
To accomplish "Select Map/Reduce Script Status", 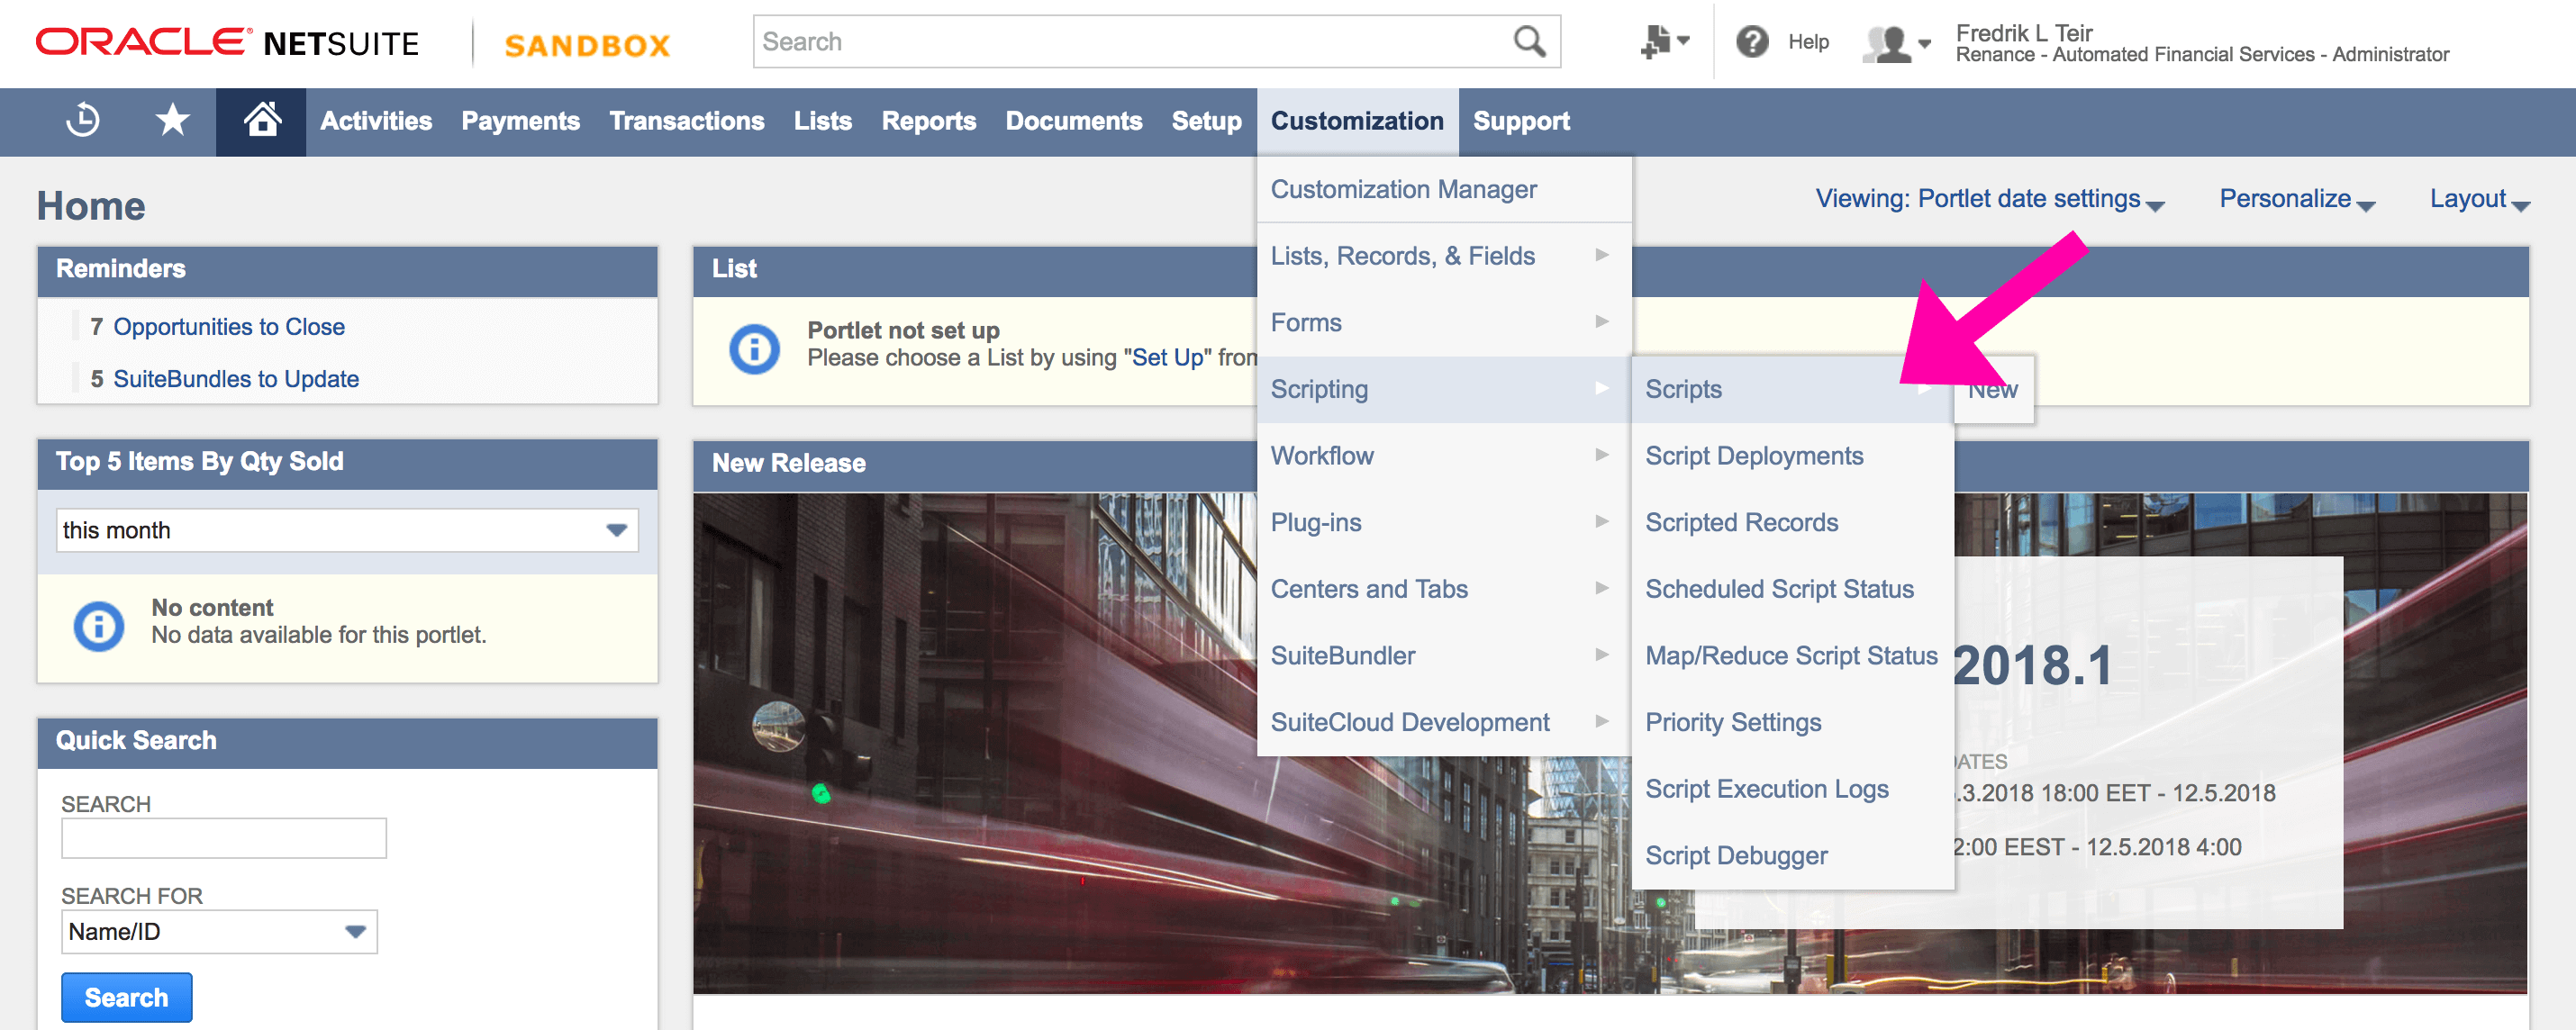I will [x=1792, y=656].
